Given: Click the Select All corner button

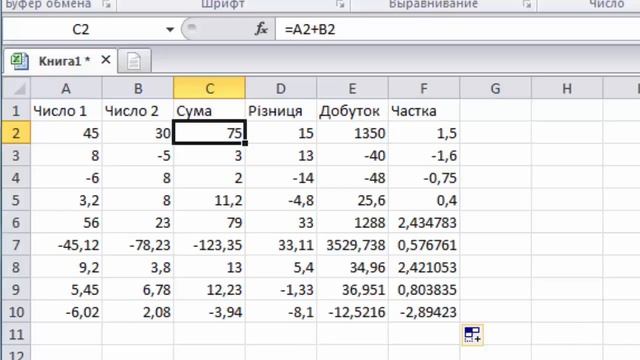Looking at the screenshot, I should (x=16, y=88).
